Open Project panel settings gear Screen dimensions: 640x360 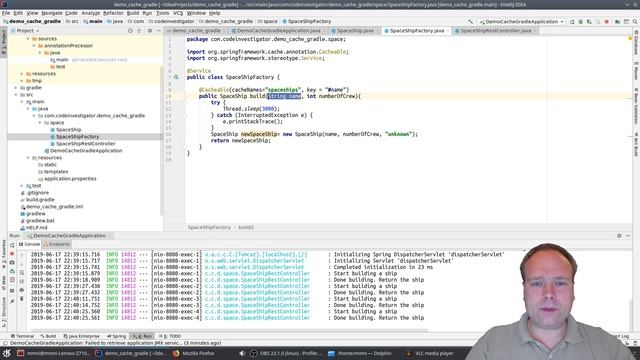click(150, 31)
